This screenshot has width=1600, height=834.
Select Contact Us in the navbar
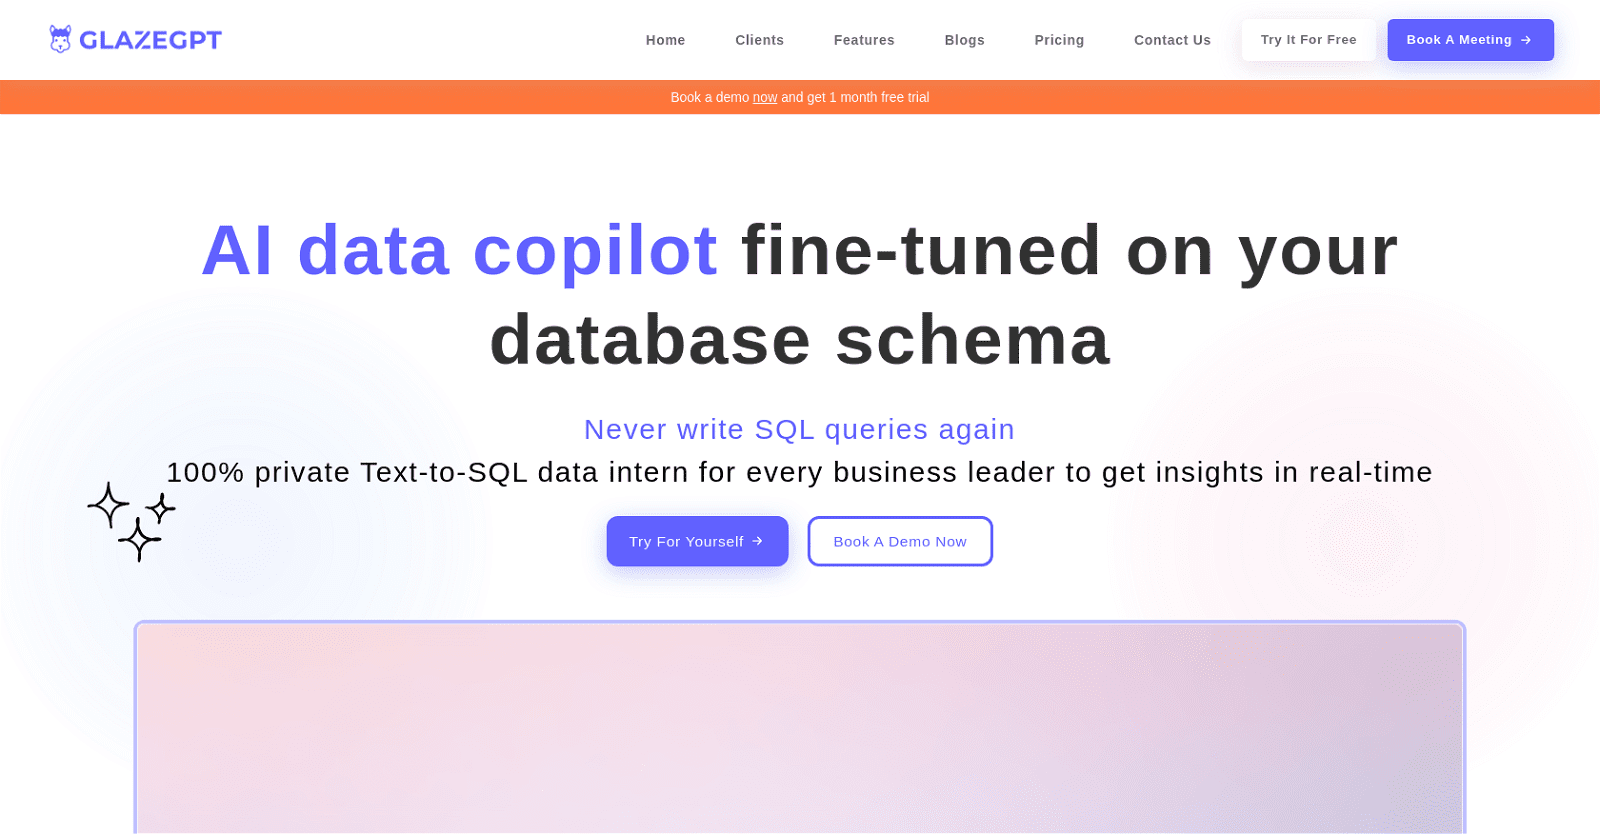(1172, 40)
